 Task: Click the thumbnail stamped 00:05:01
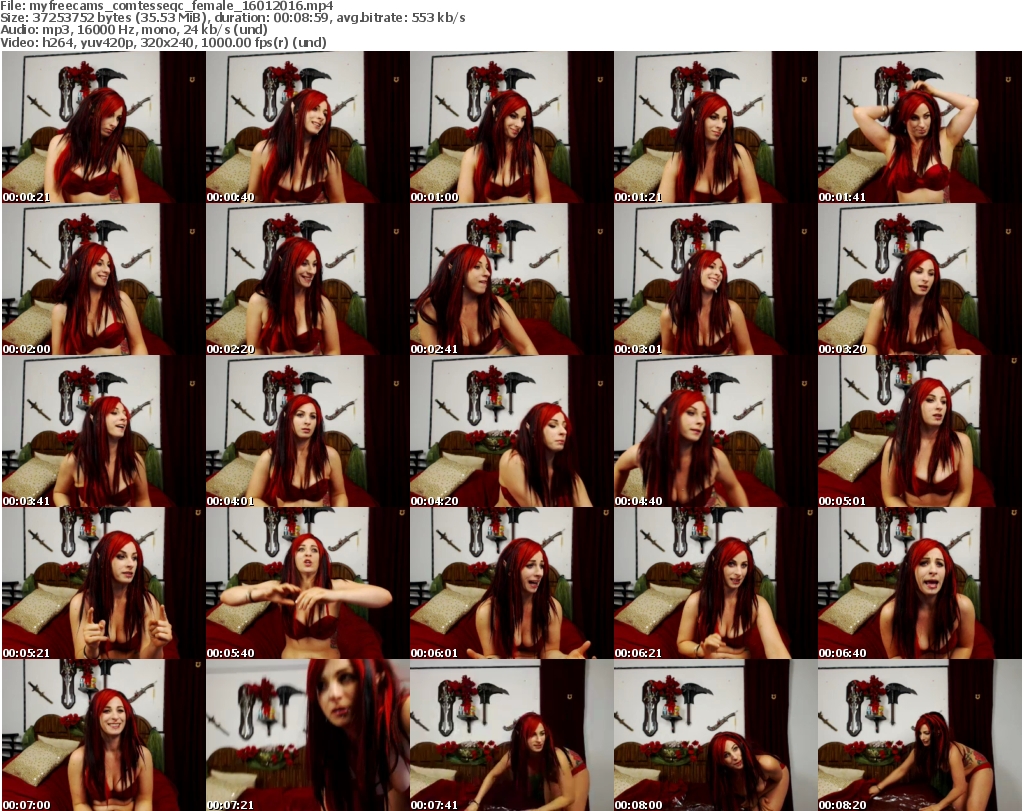920,432
